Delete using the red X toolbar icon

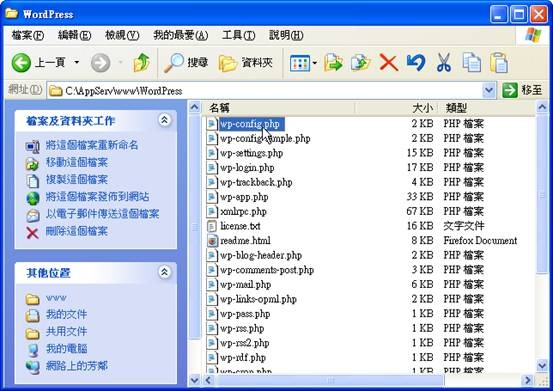coord(389,63)
